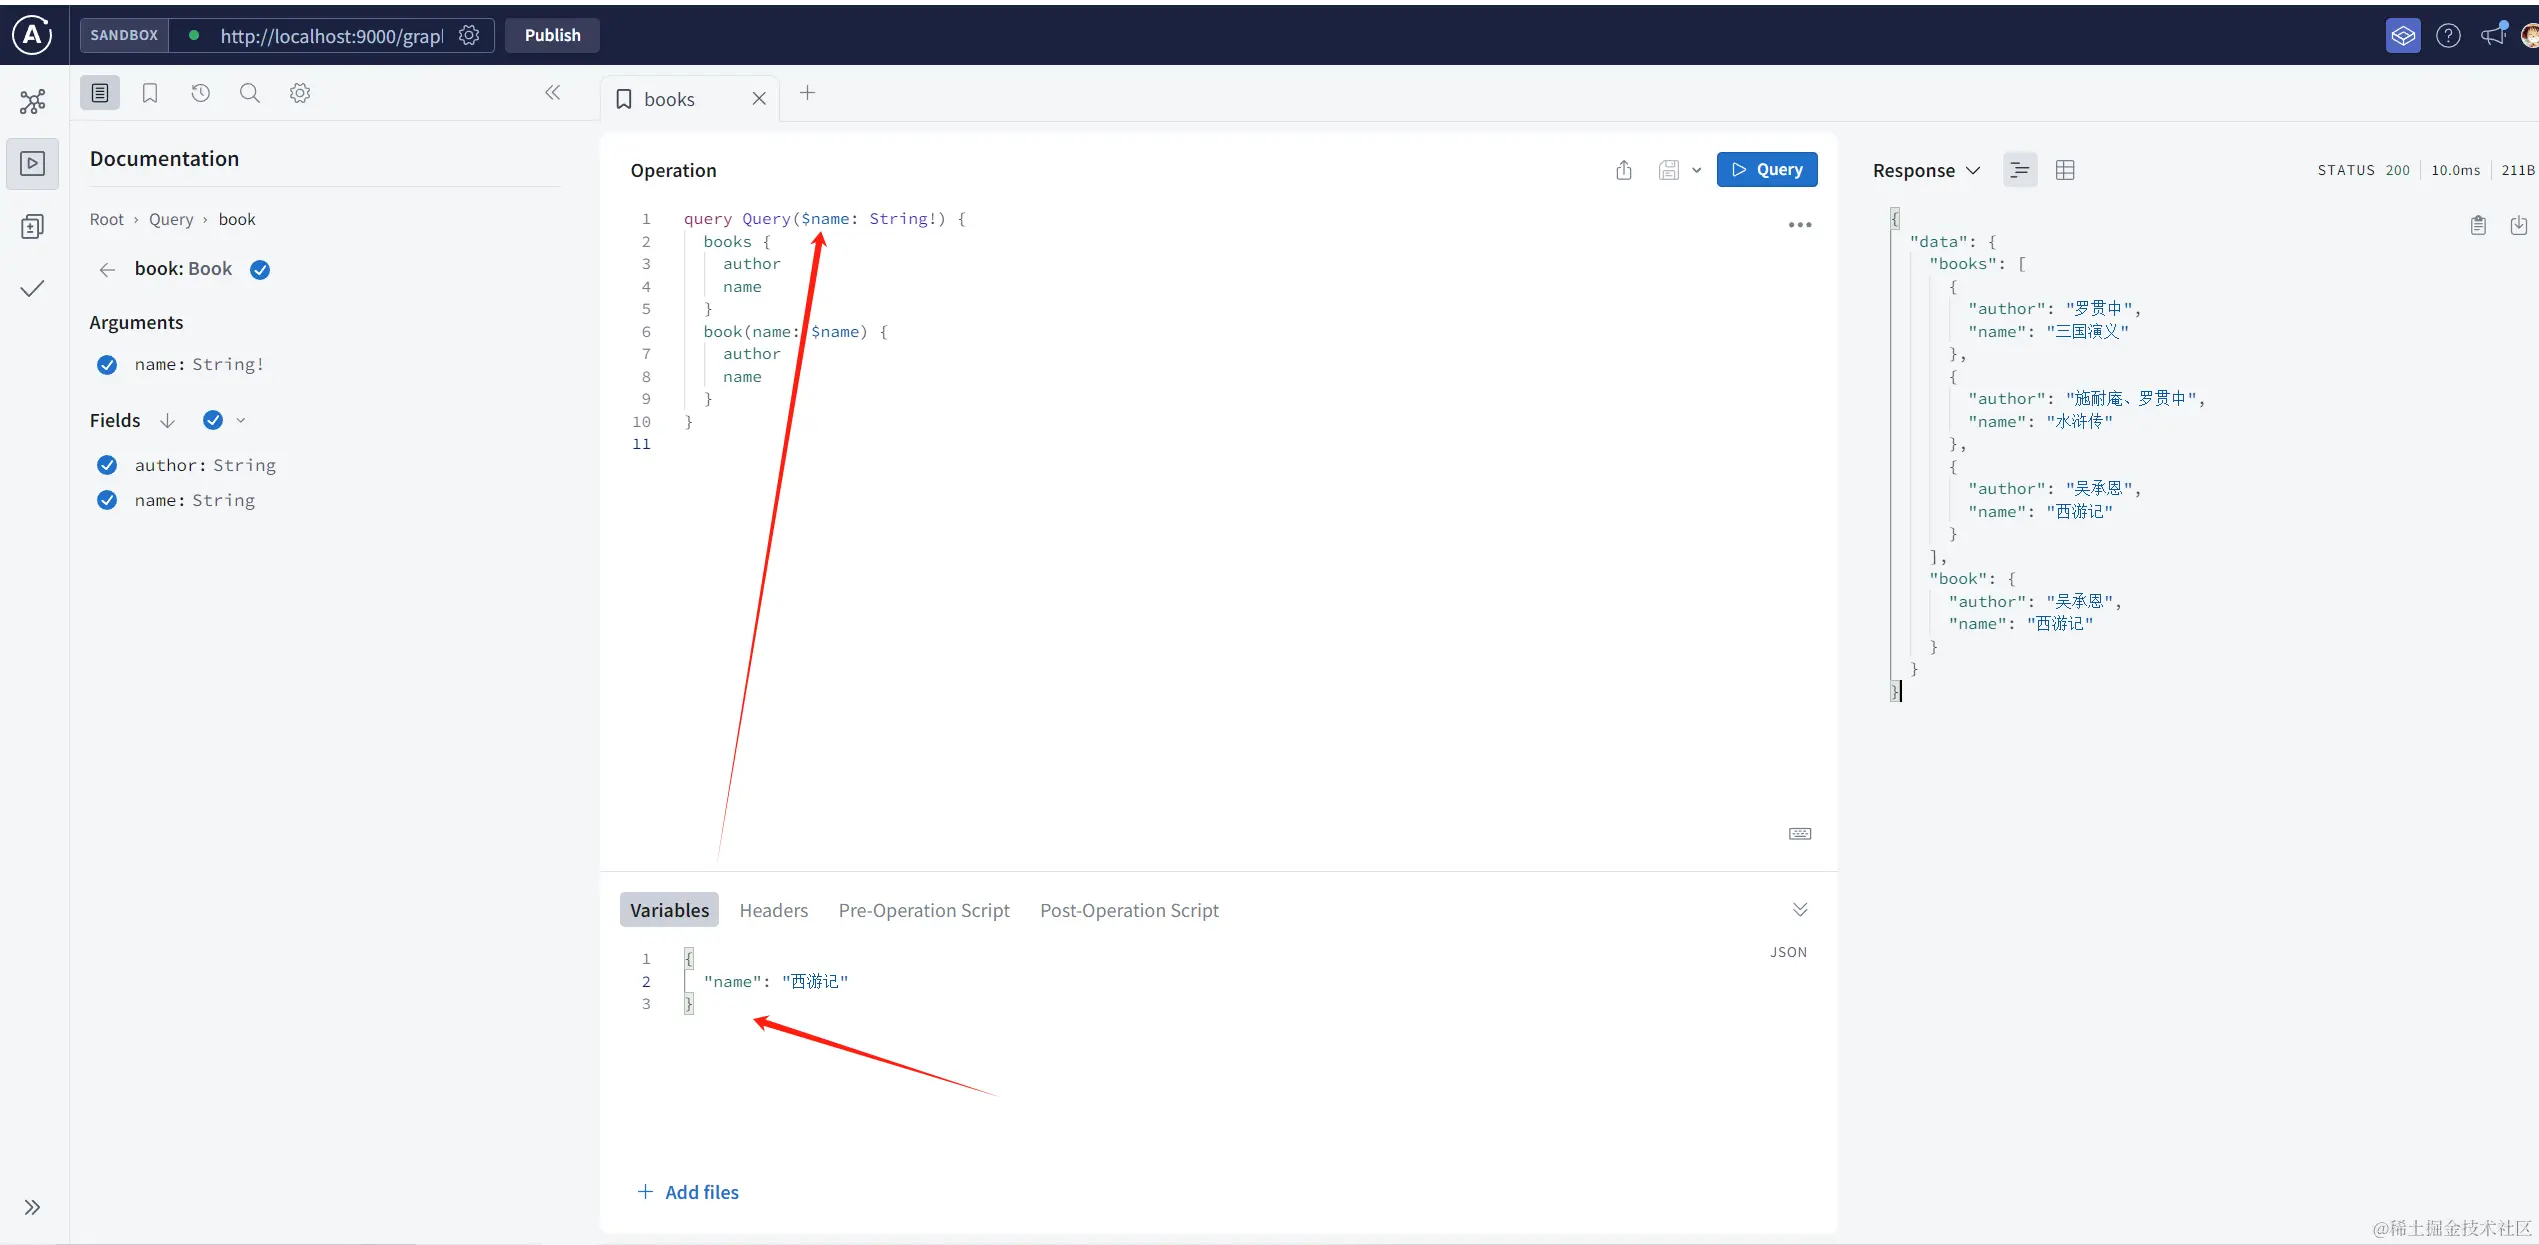The height and width of the screenshot is (1245, 2539).
Task: Open the Pre-Operation Script tab
Action: [923, 910]
